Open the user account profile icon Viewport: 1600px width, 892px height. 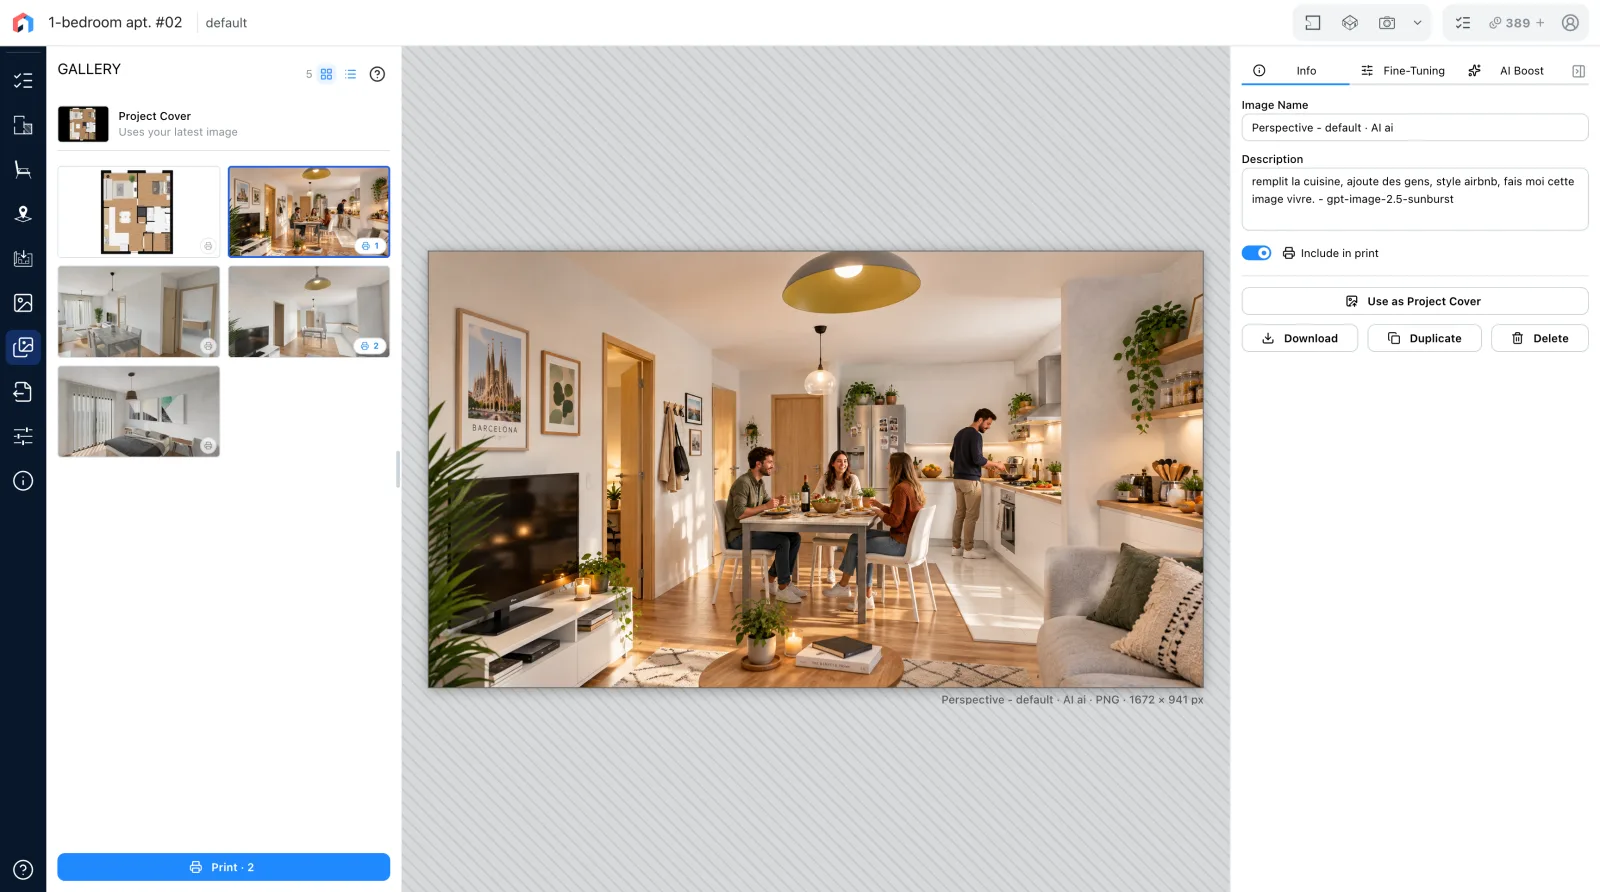click(x=1570, y=23)
